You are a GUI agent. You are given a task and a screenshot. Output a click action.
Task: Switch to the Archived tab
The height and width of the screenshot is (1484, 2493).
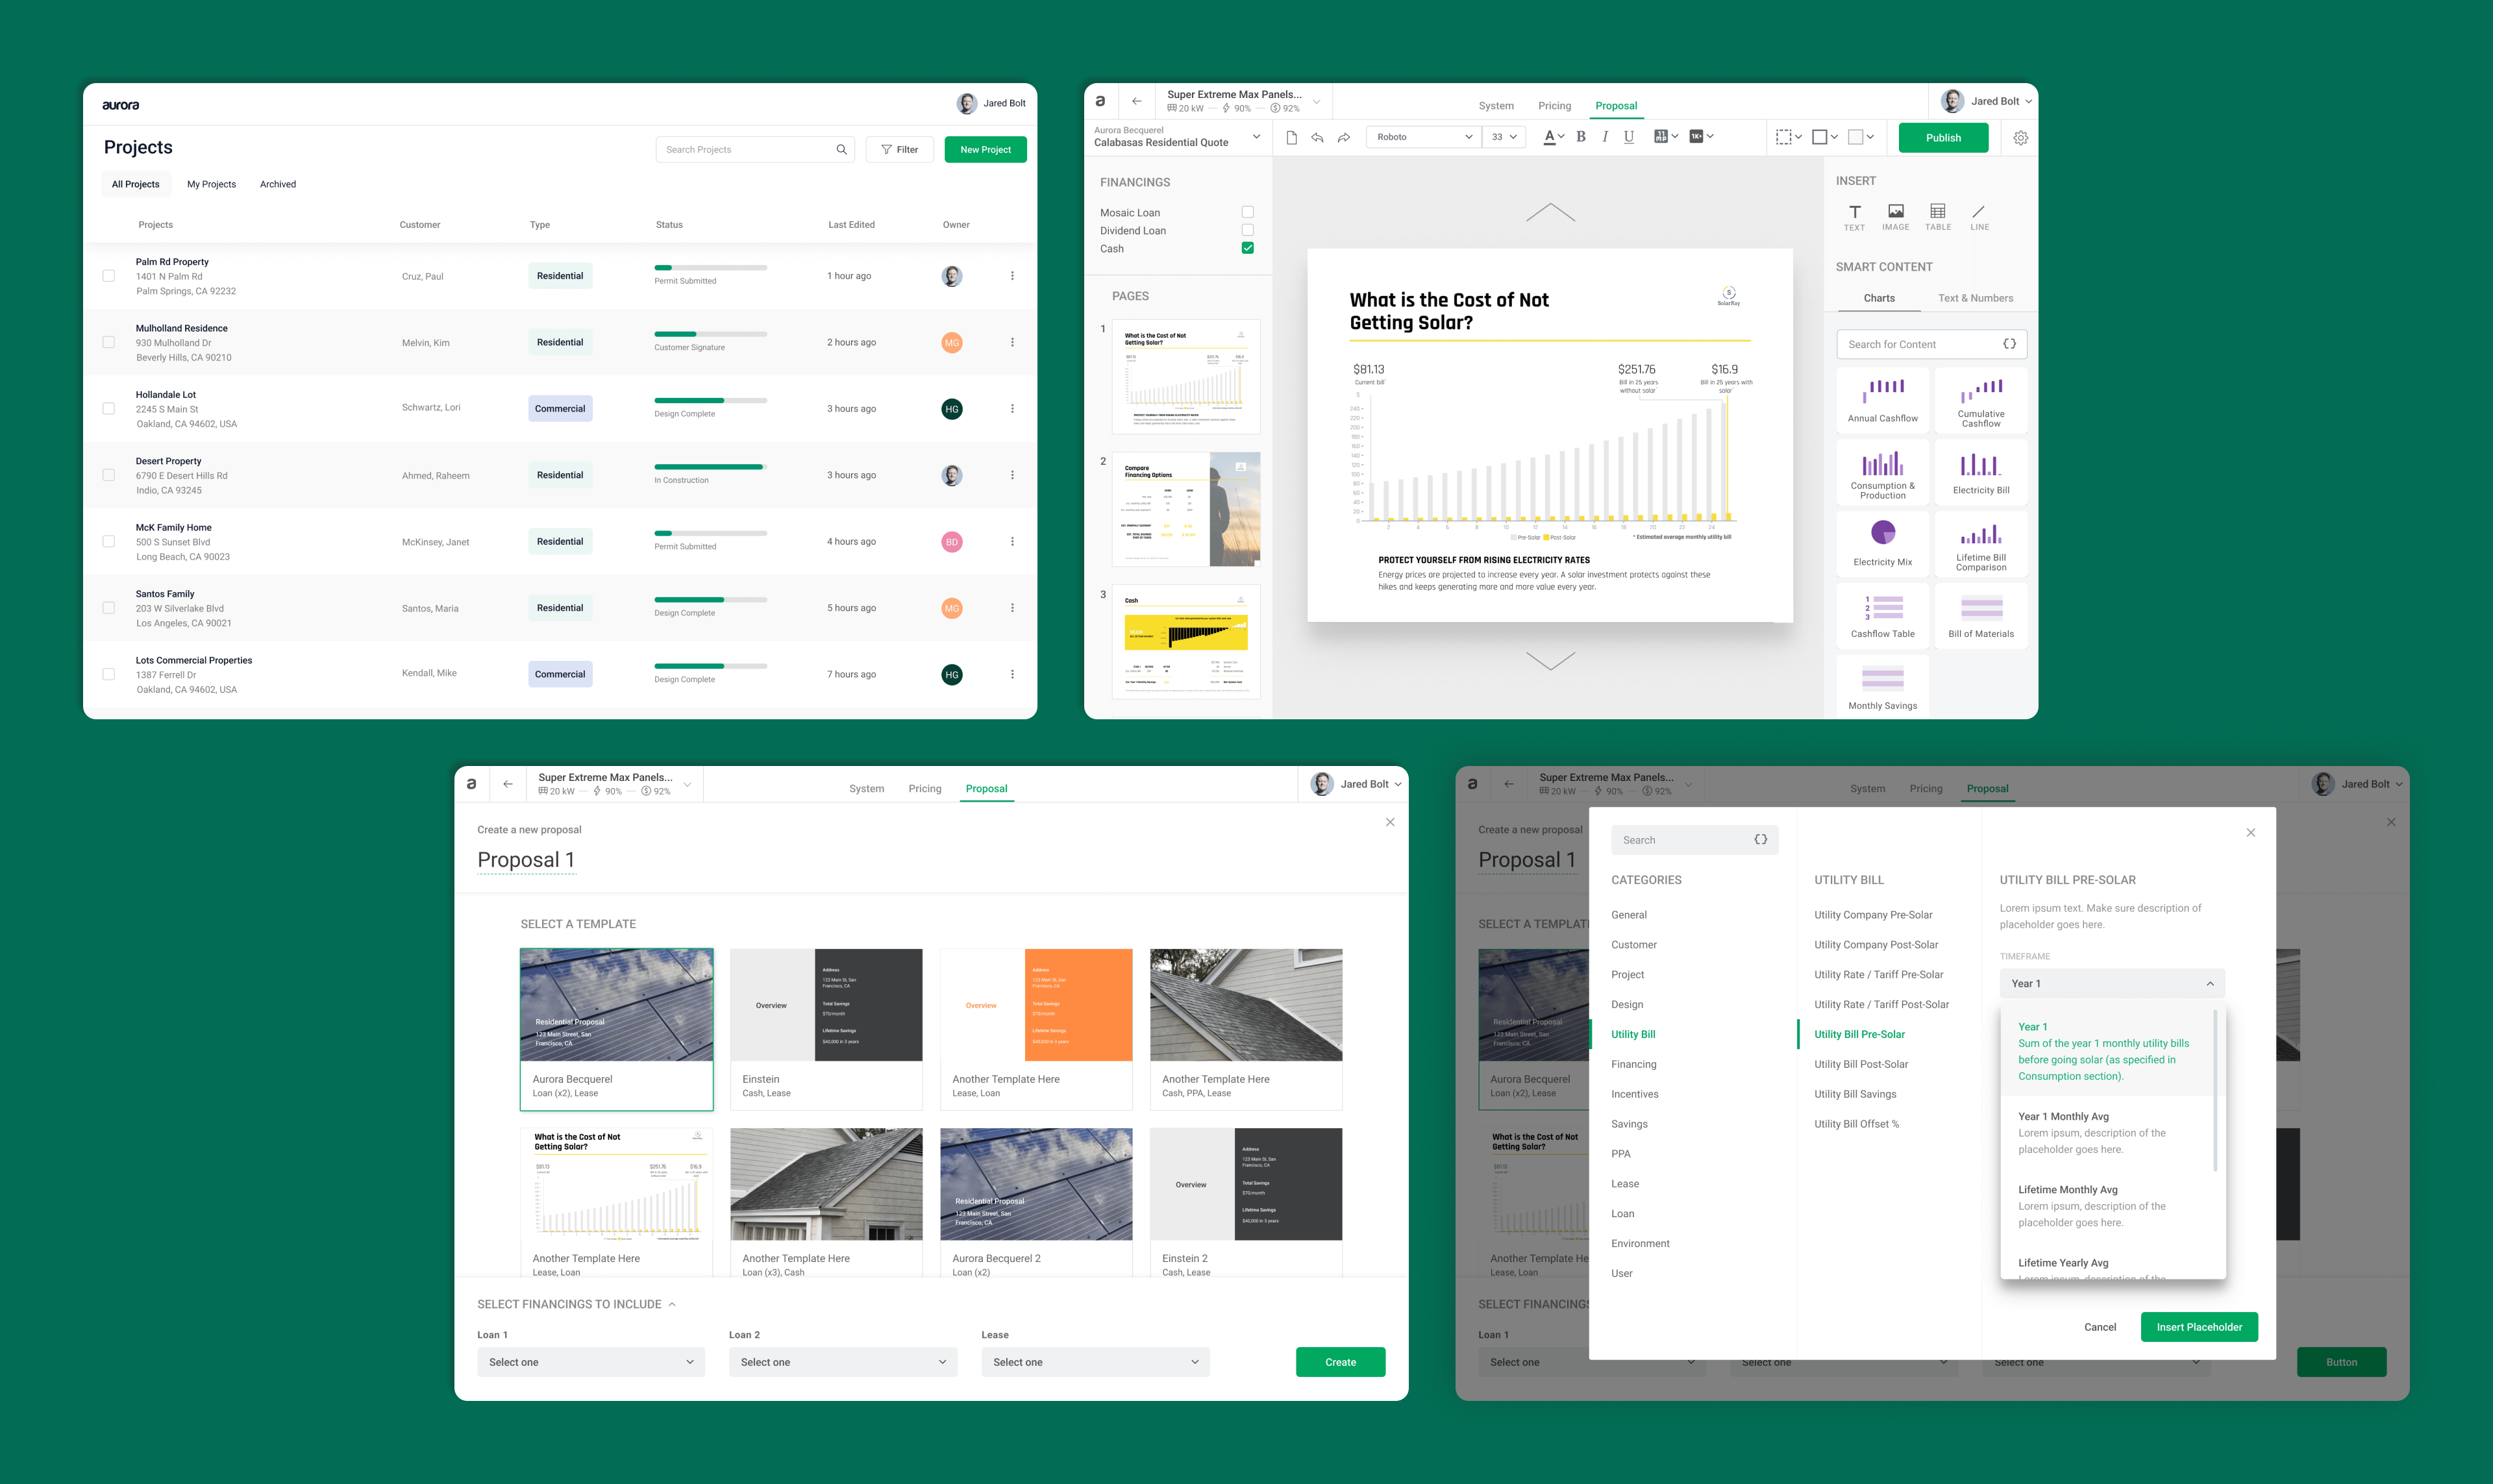pyautogui.click(x=278, y=184)
